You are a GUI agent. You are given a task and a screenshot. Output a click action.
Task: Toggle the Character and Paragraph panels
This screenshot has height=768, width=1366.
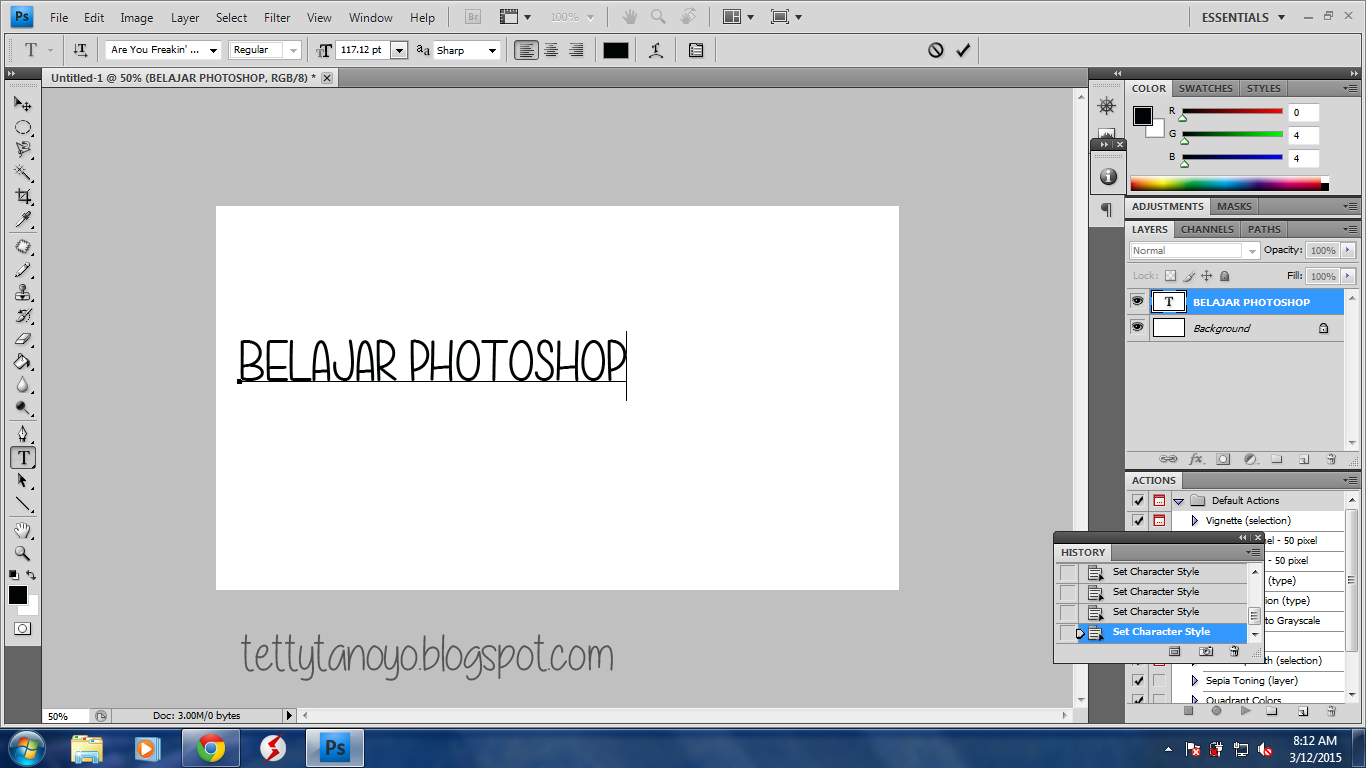click(x=696, y=50)
